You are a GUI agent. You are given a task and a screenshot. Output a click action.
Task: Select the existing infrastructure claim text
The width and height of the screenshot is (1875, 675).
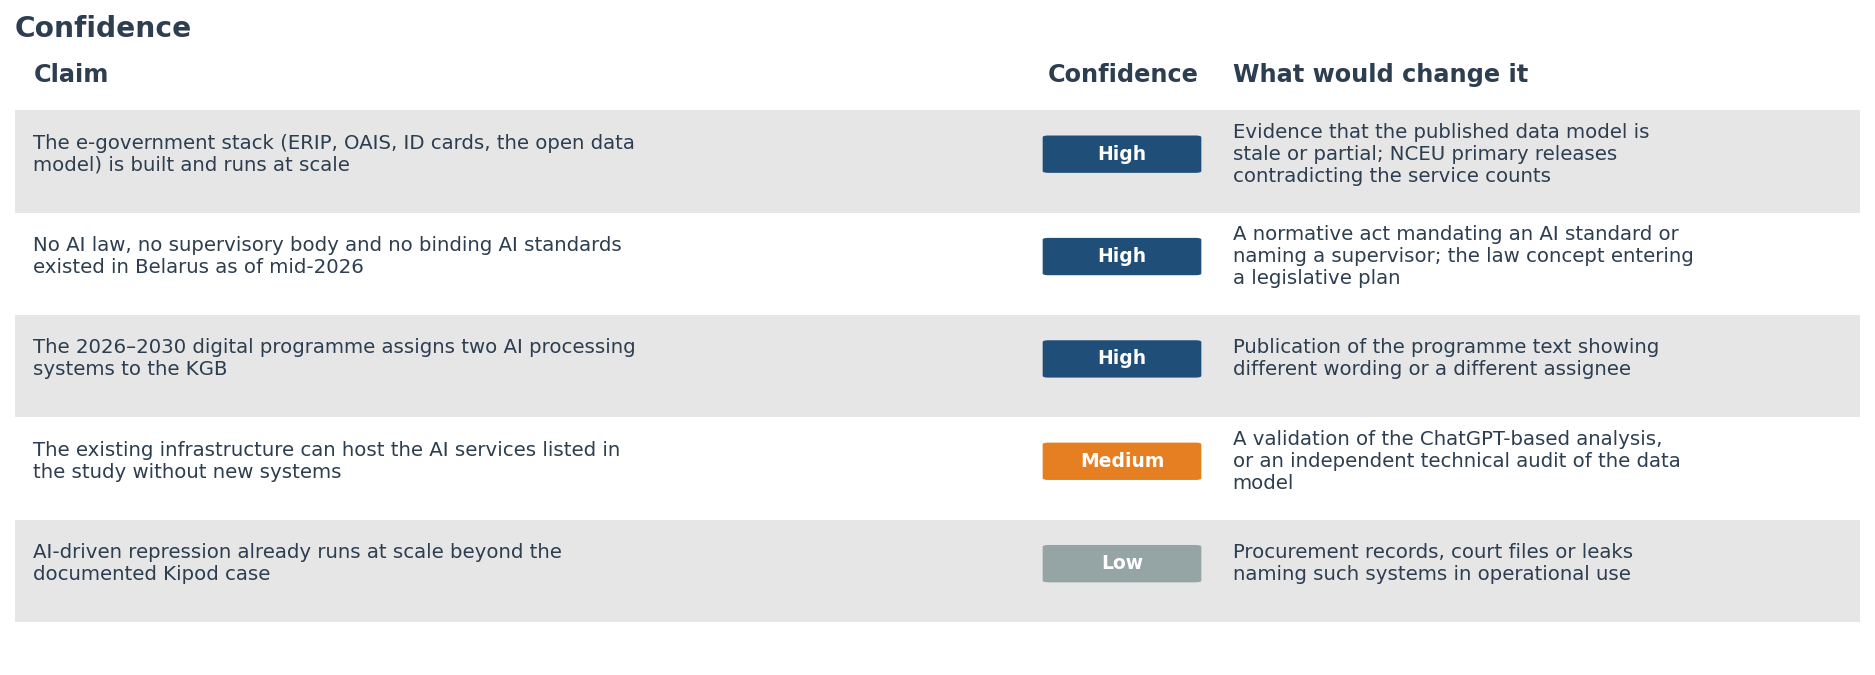click(326, 461)
